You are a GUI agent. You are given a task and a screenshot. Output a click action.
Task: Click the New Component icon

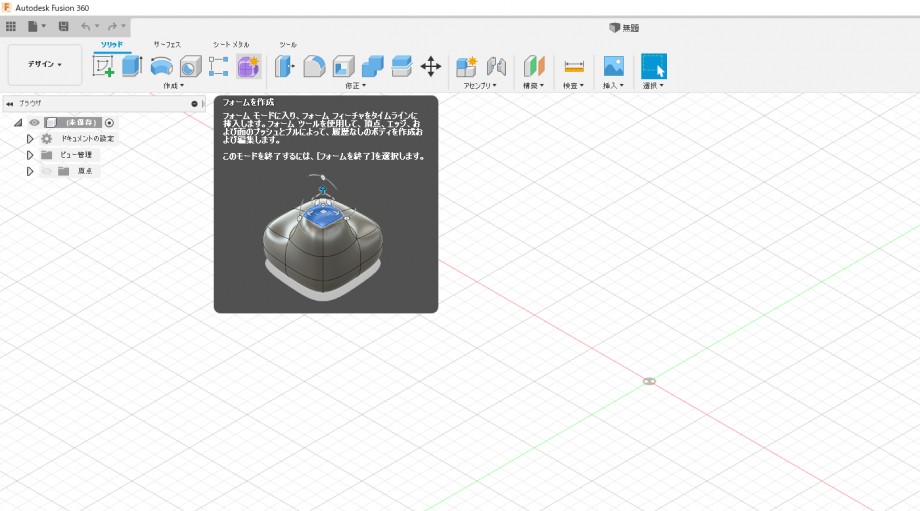tap(467, 66)
